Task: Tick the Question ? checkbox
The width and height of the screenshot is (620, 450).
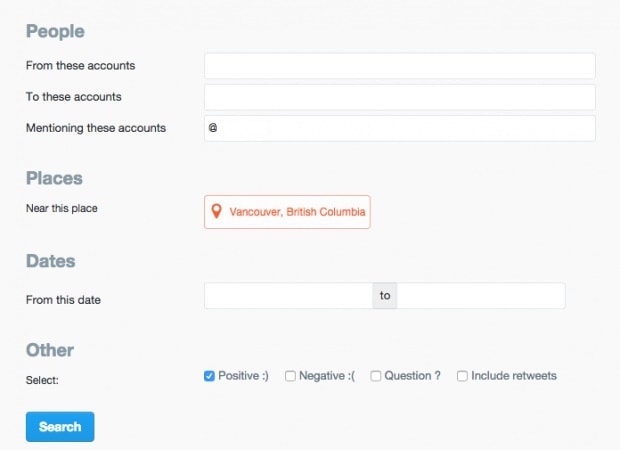Action: click(x=376, y=376)
